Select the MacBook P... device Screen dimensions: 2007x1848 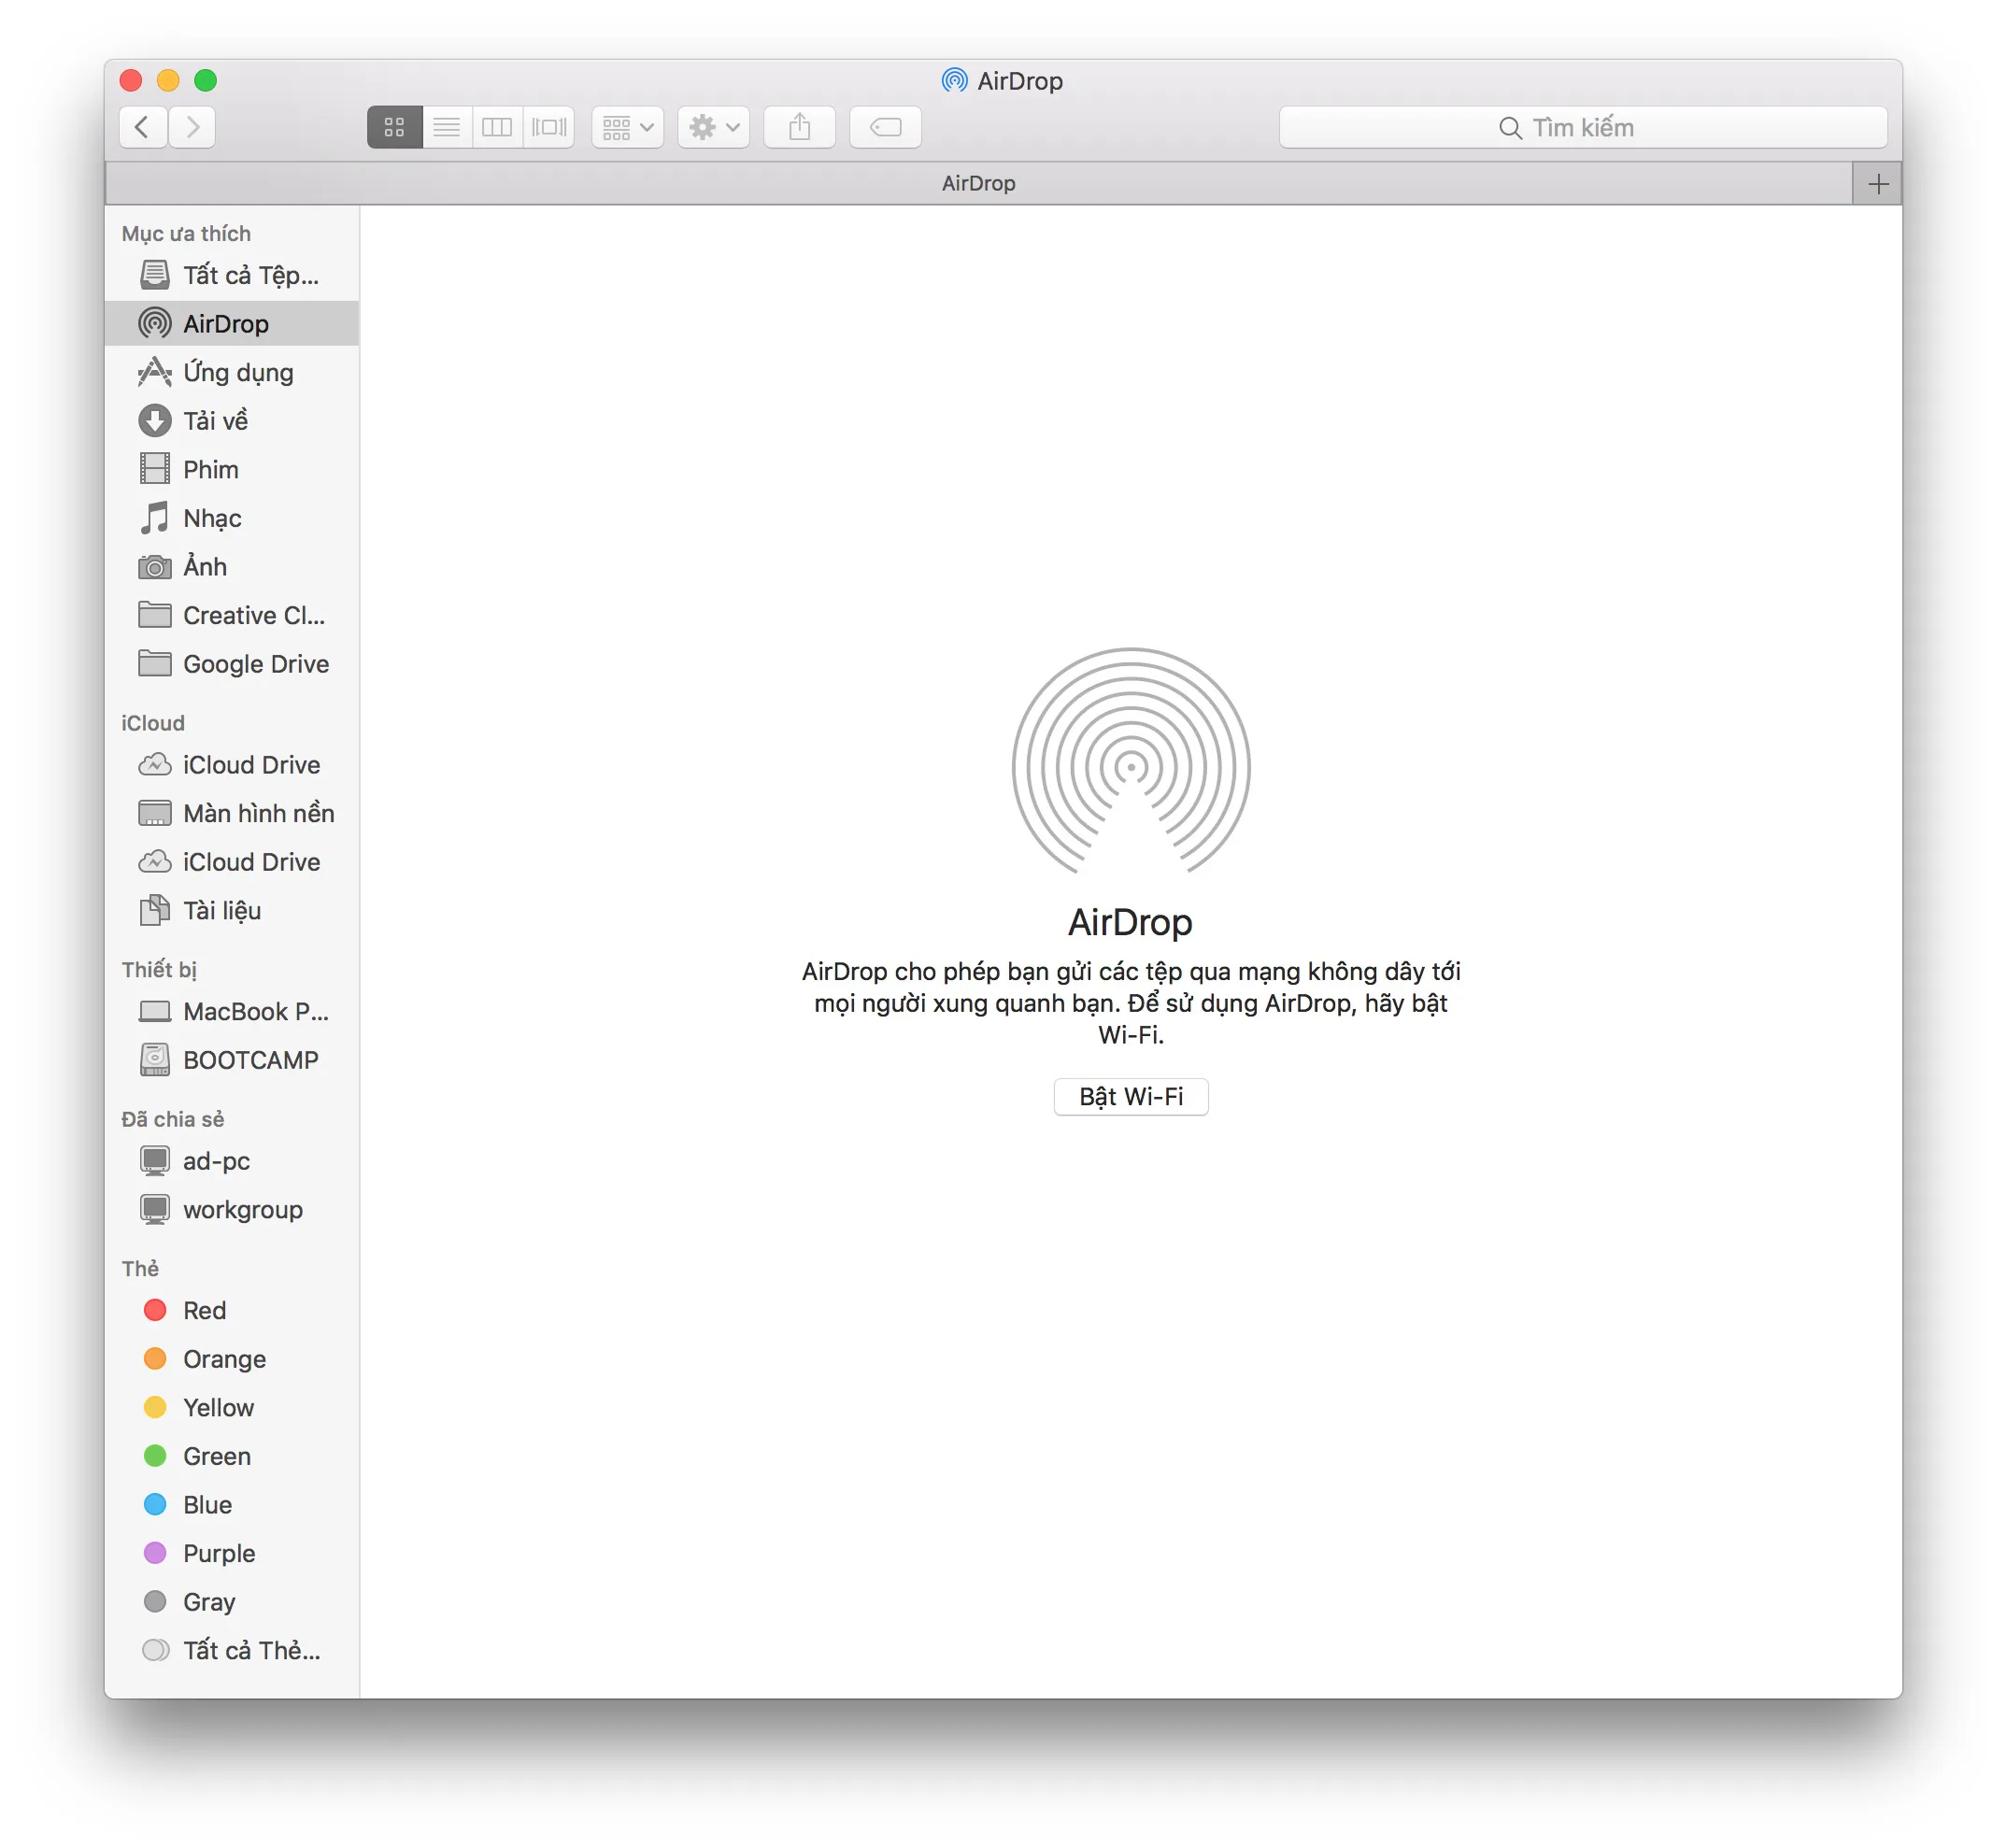tap(232, 1011)
